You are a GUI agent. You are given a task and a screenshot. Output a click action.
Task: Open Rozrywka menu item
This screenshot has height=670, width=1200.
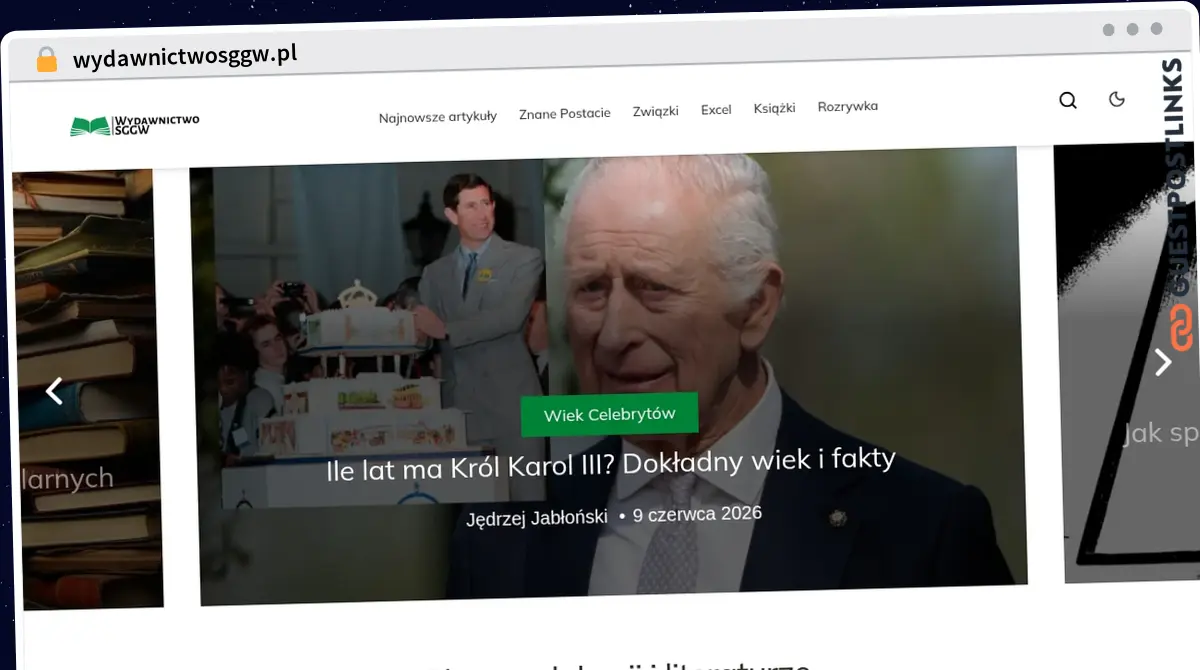(848, 106)
